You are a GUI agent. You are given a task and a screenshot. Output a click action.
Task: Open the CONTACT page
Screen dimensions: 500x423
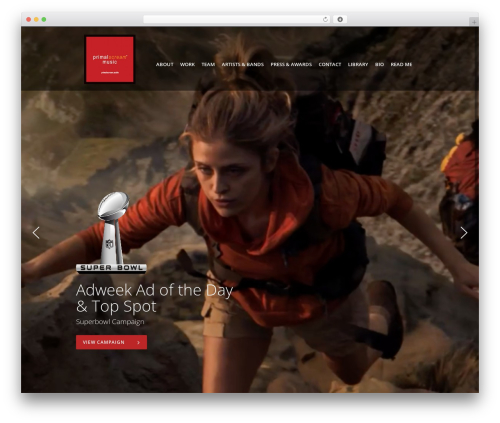(330, 64)
